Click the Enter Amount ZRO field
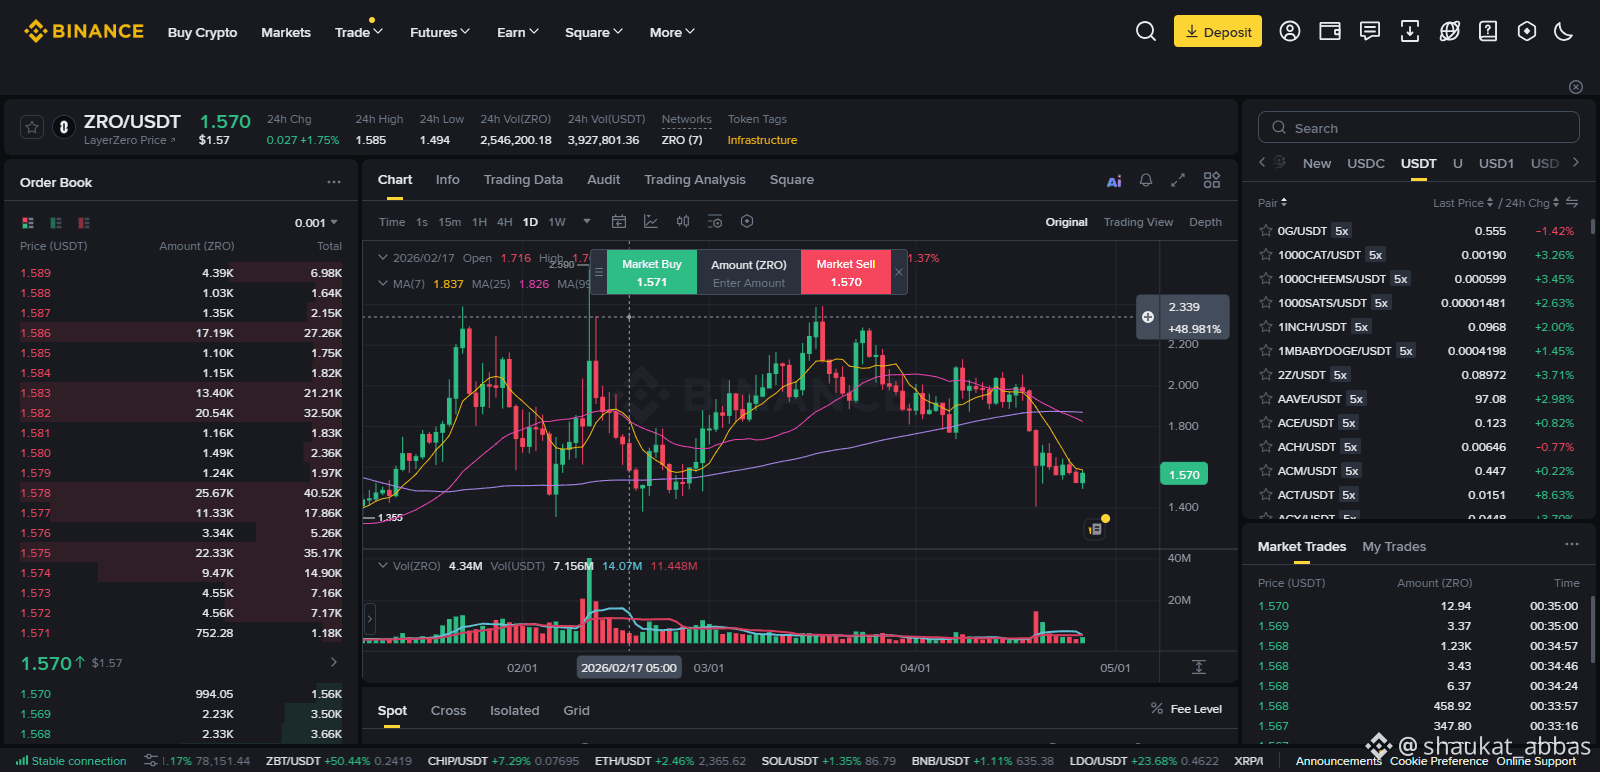The image size is (1600, 772). tap(749, 283)
